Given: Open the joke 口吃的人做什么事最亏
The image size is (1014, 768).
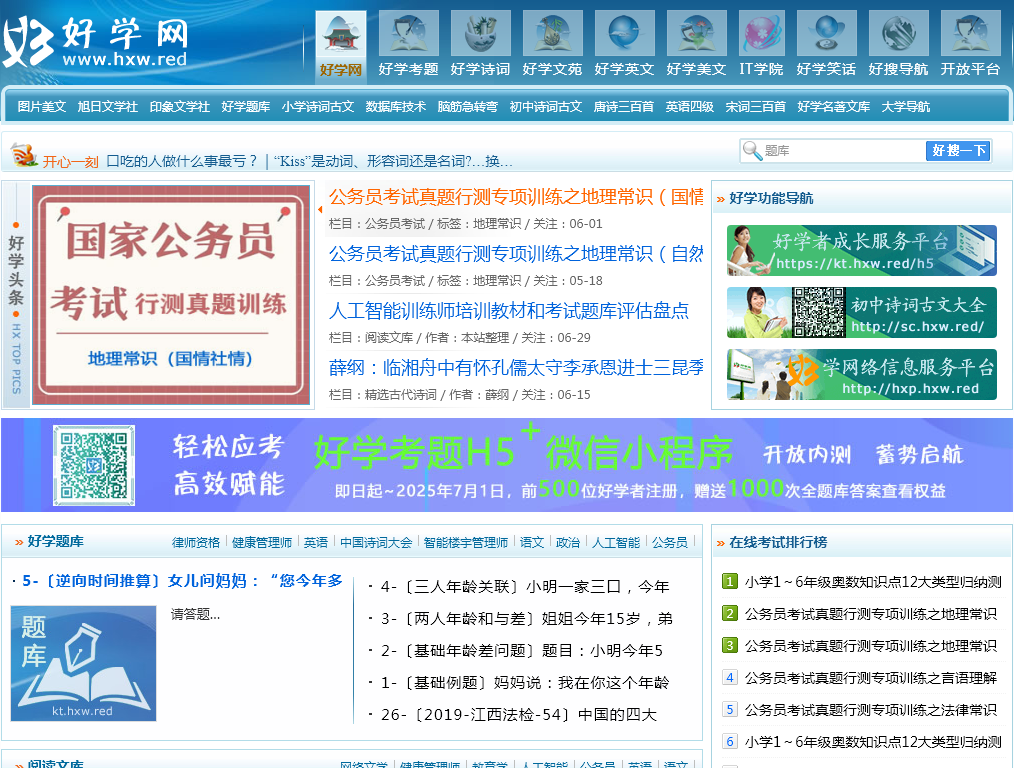Looking at the screenshot, I should (182, 161).
